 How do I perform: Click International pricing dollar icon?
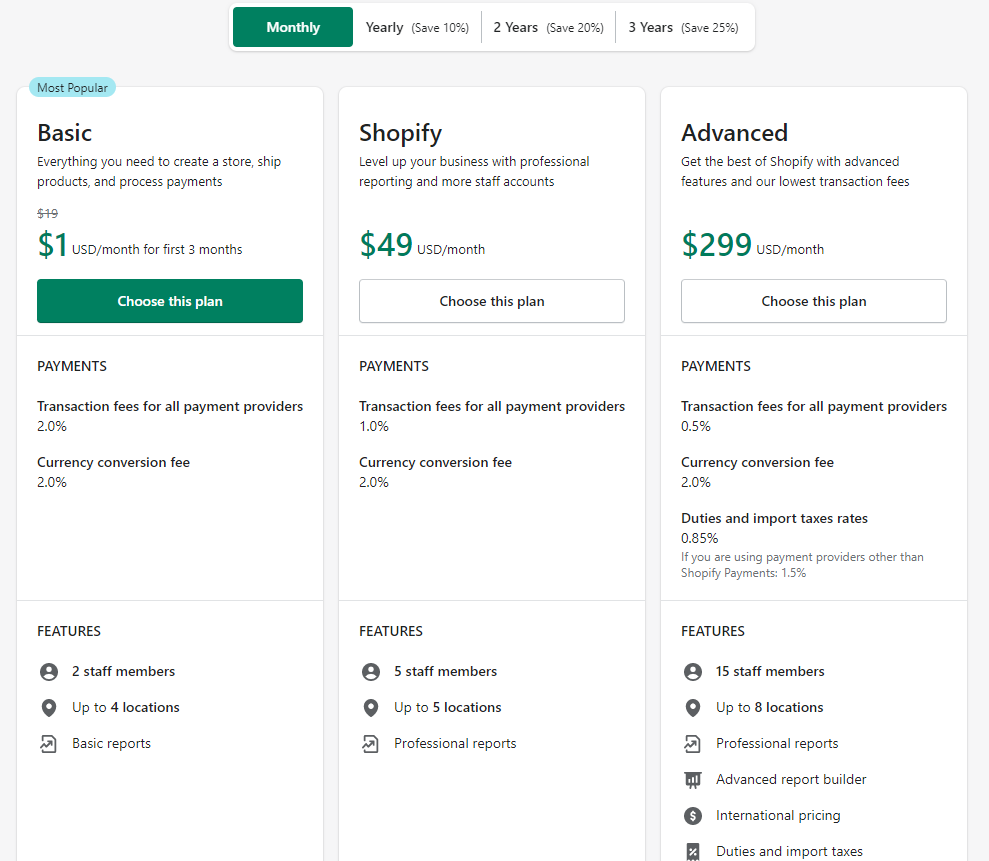[x=692, y=816]
